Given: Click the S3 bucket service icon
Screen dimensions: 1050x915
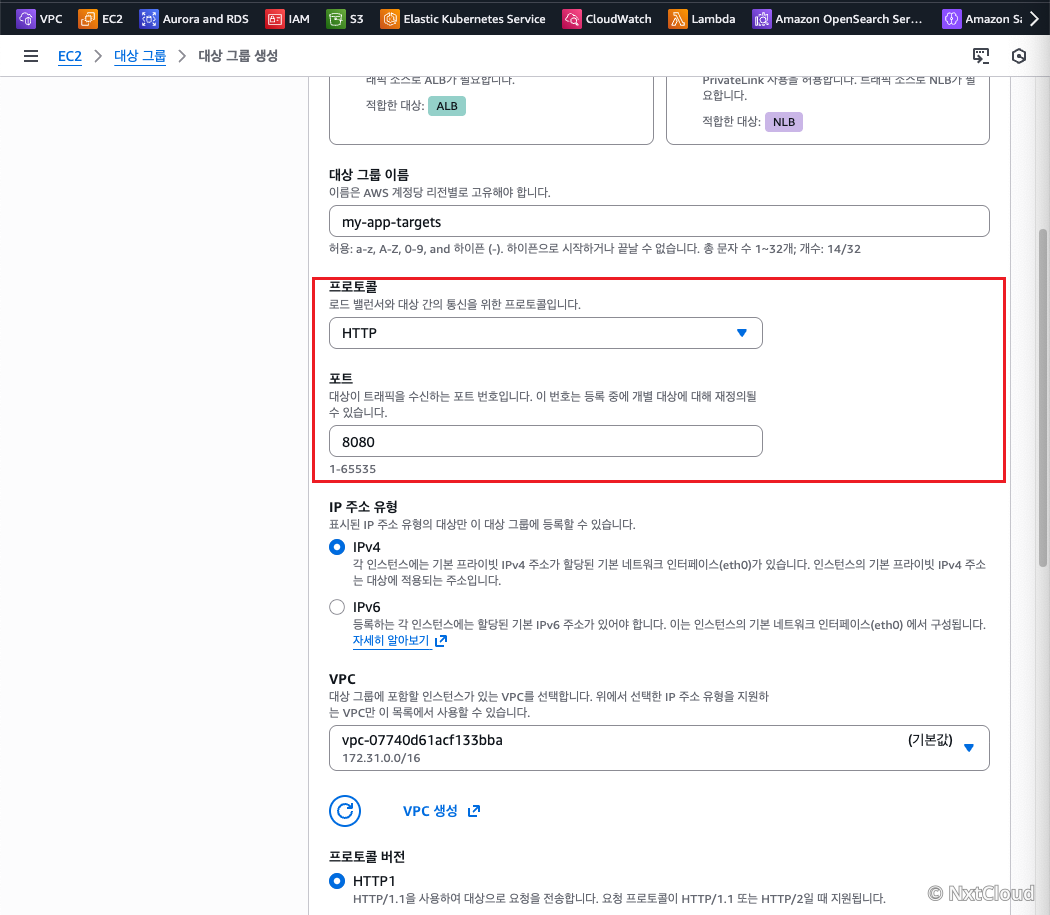Looking at the screenshot, I should (335, 19).
